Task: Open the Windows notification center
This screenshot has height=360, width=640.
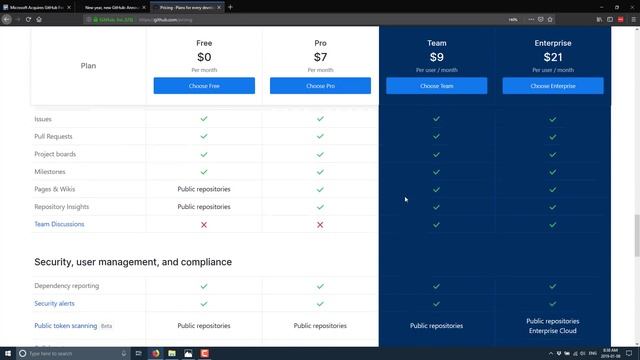Action: click(629, 353)
